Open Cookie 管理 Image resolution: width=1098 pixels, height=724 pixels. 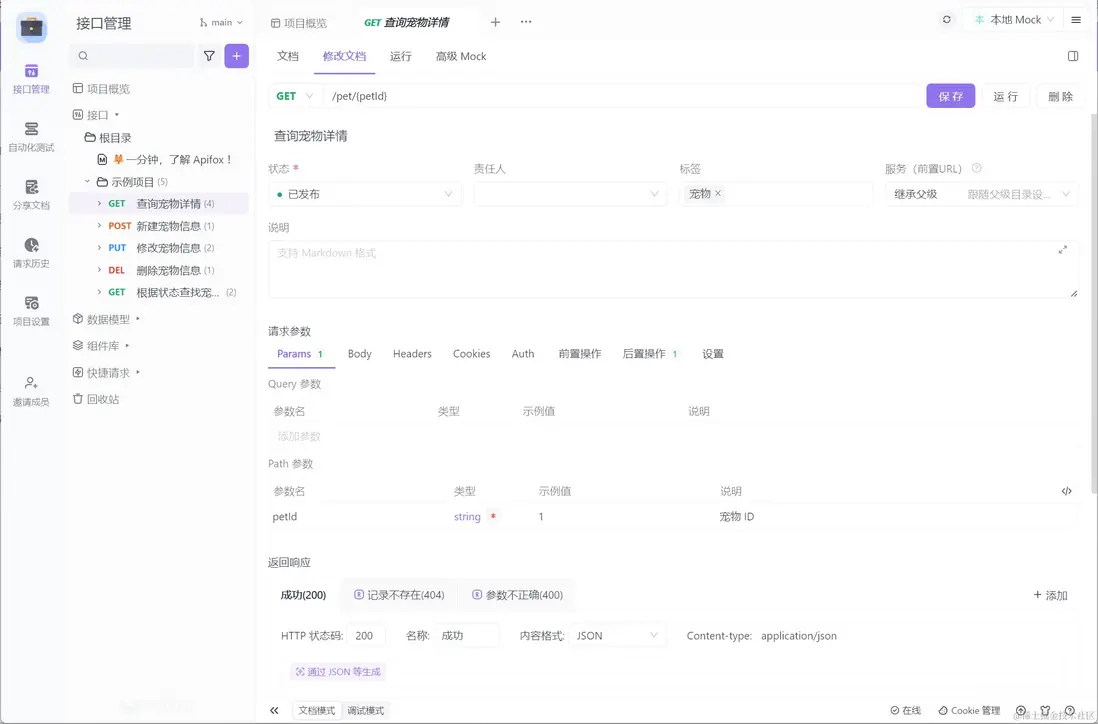pos(969,710)
